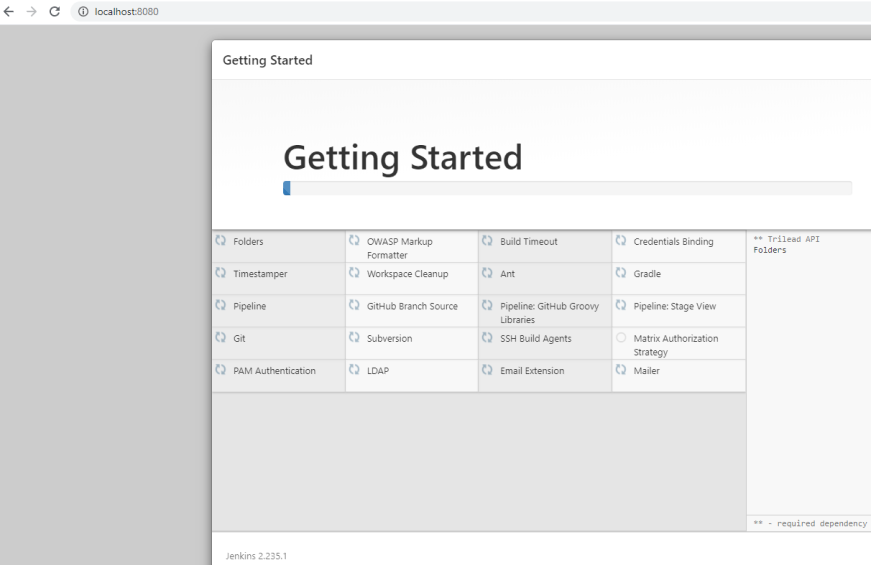Click the Email Extension plugin entry
The height and width of the screenshot is (565, 871).
[x=531, y=370]
